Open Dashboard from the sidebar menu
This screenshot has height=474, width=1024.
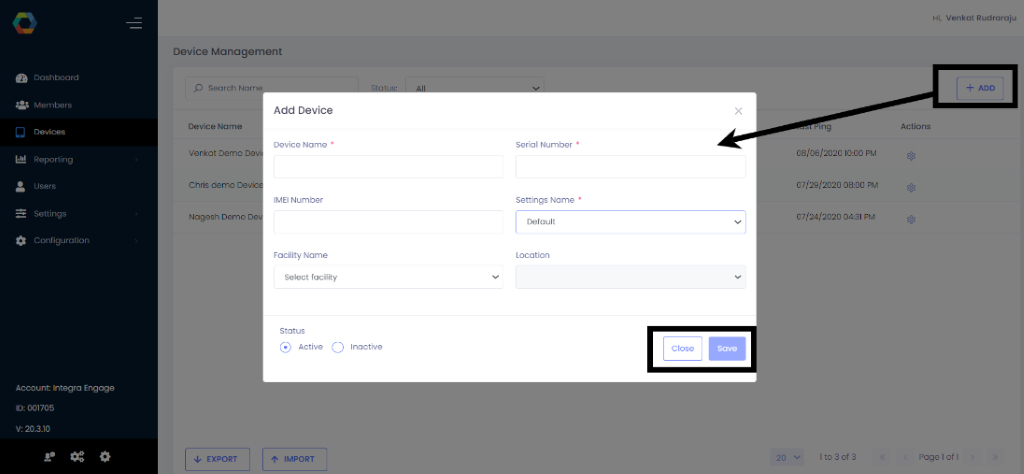[x=56, y=78]
